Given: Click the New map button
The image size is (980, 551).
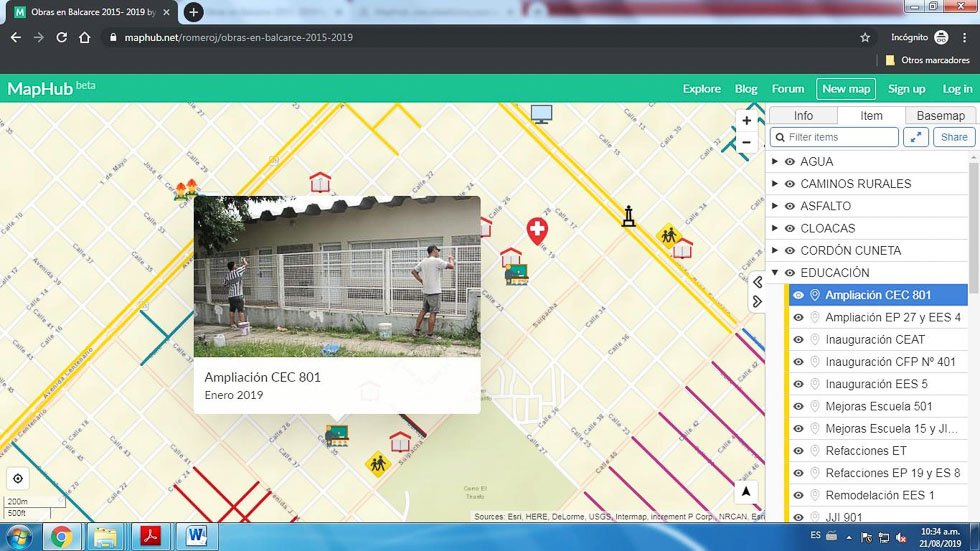Looking at the screenshot, I should pos(846,89).
